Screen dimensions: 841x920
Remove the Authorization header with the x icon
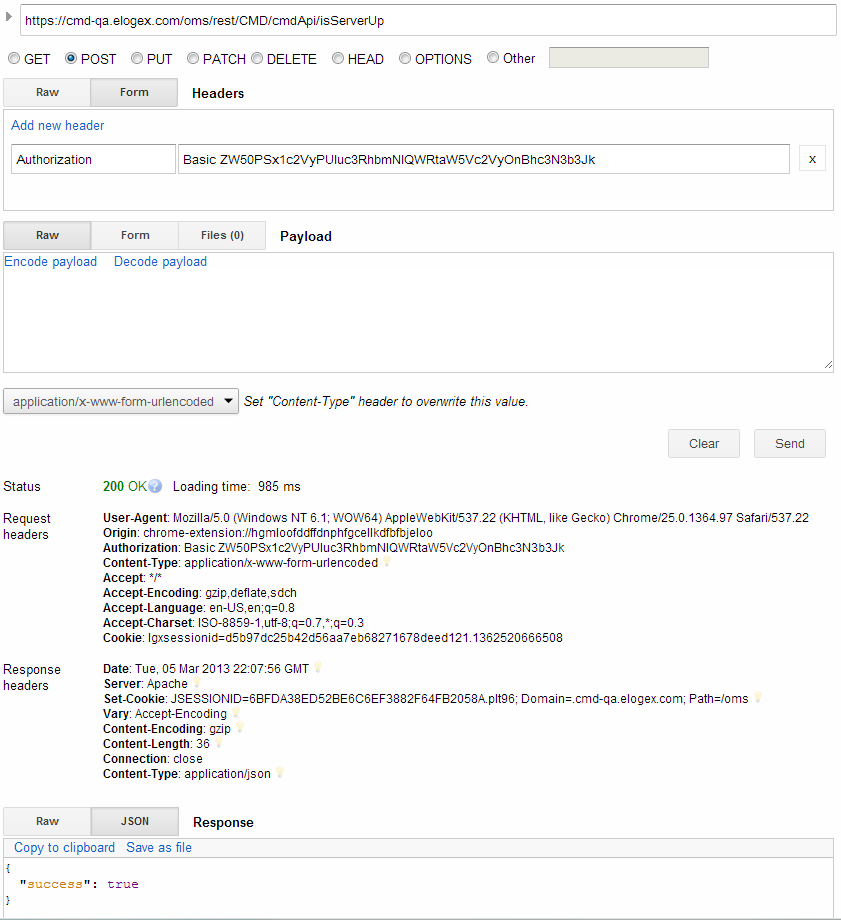pyautogui.click(x=812, y=158)
